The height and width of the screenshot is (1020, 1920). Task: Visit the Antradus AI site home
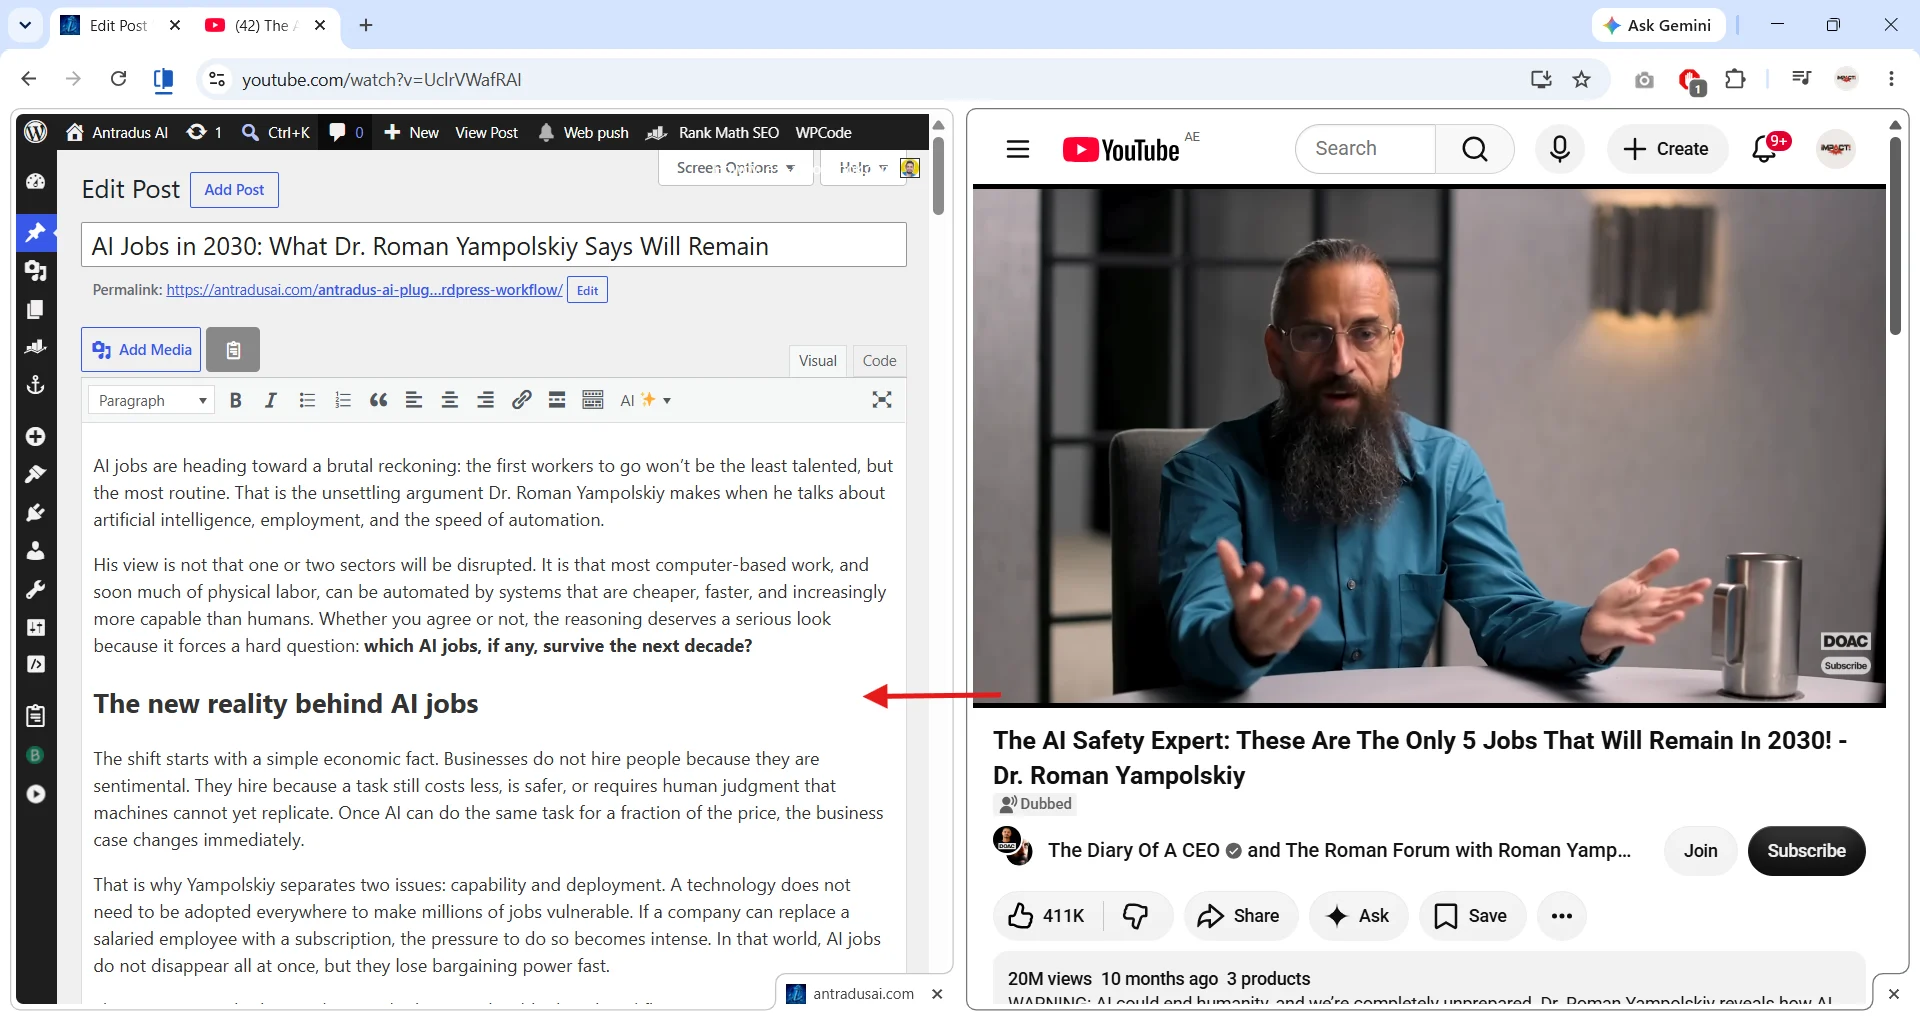[117, 132]
